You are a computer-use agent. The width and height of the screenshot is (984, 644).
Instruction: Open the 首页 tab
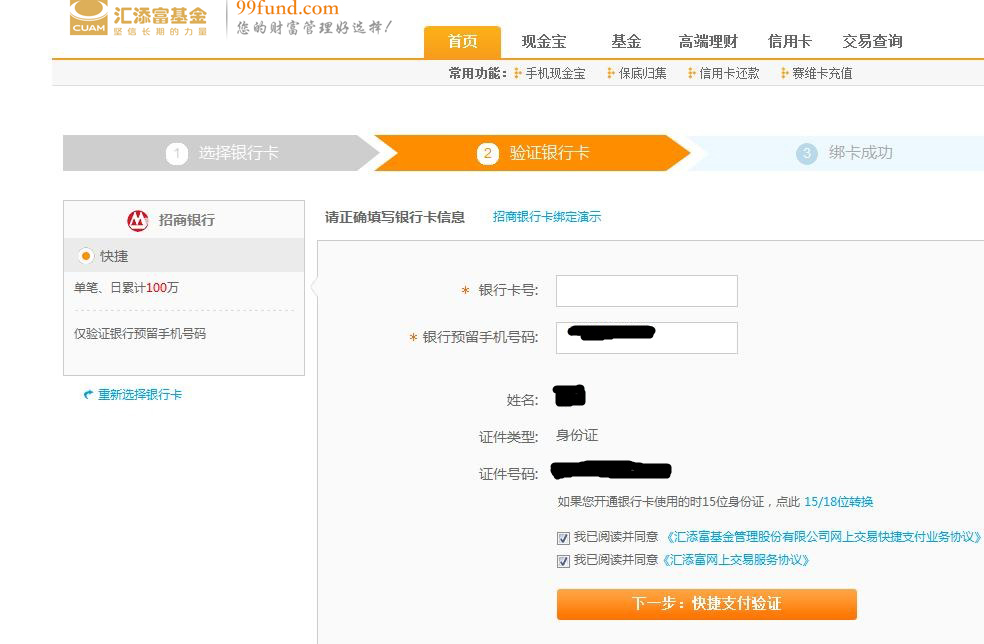pos(462,42)
